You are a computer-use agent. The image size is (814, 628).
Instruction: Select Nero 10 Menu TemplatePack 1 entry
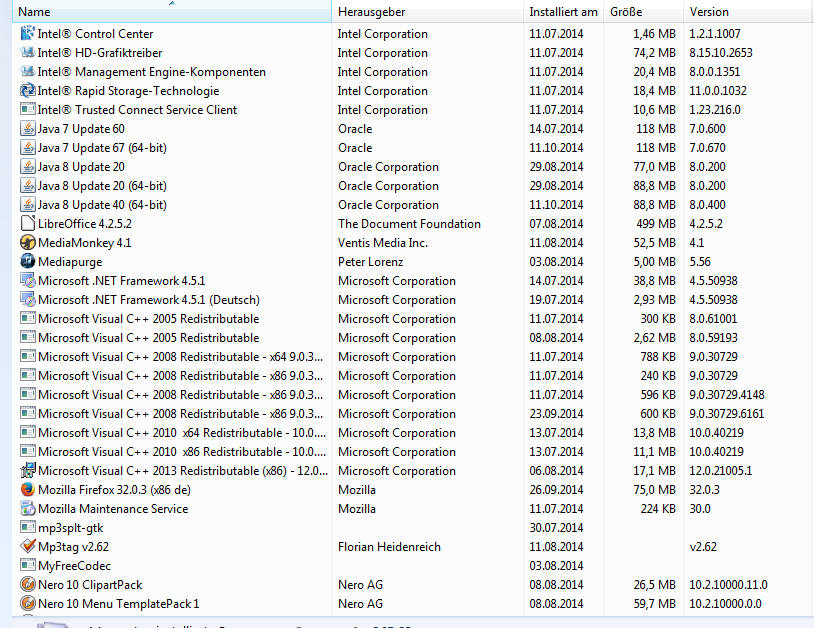pyautogui.click(x=118, y=604)
